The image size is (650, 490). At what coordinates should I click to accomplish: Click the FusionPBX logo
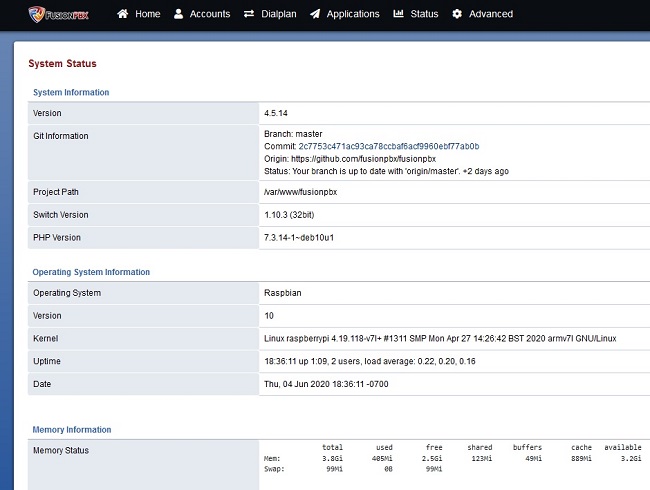click(58, 15)
